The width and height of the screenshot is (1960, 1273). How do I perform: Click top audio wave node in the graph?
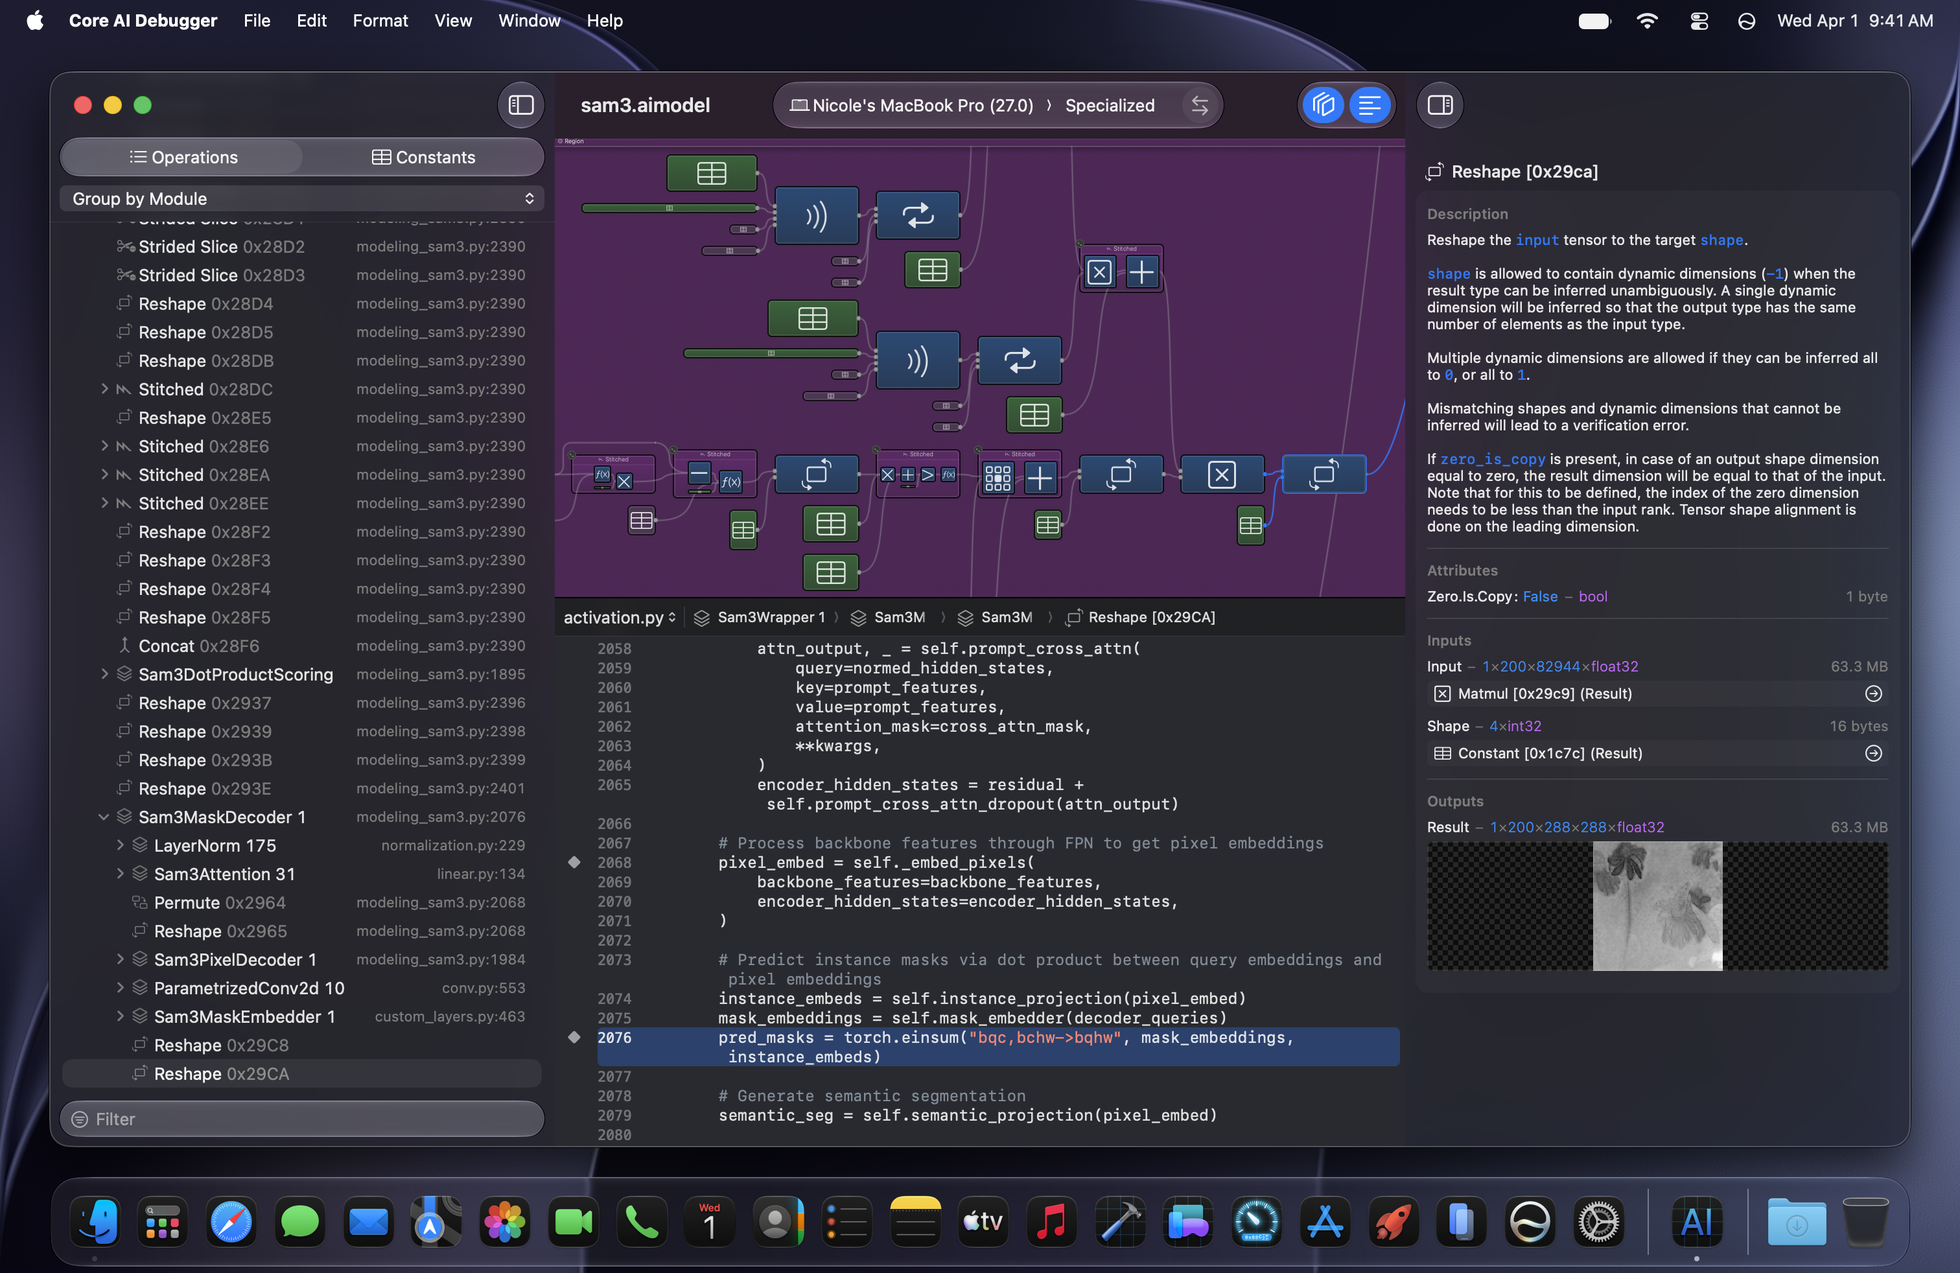[816, 216]
